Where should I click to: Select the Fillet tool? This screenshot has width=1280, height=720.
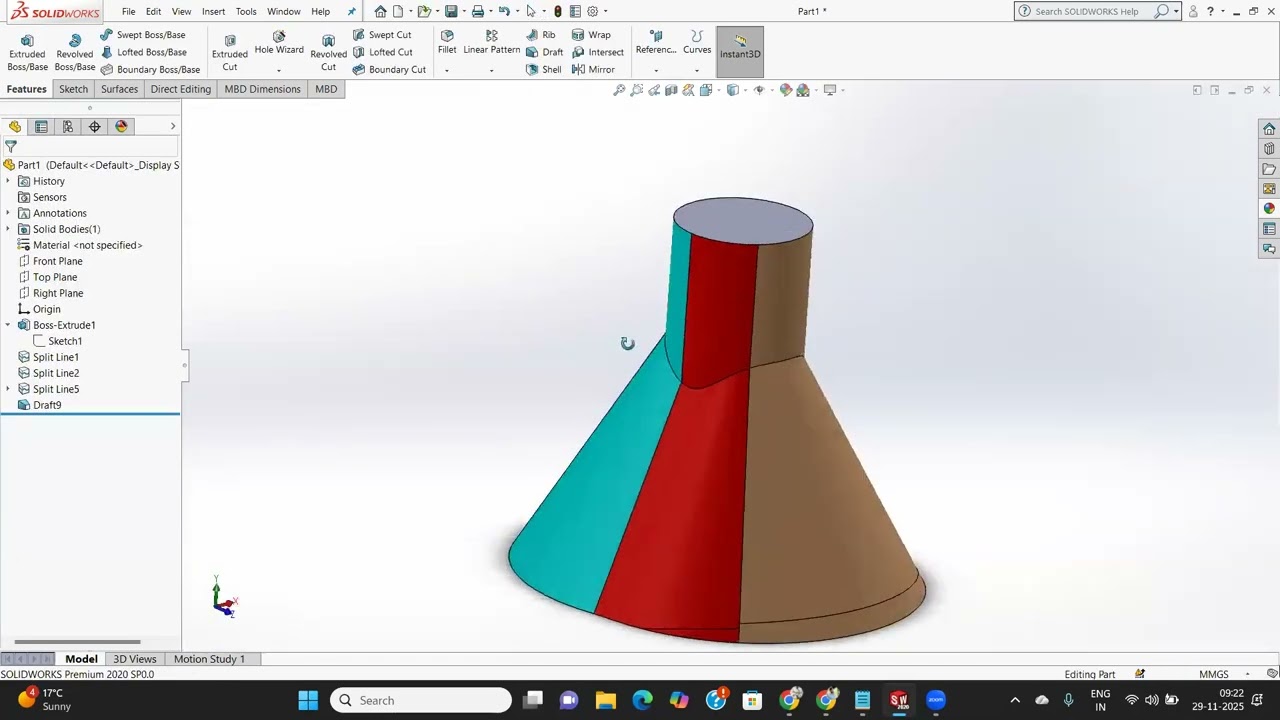tap(447, 43)
